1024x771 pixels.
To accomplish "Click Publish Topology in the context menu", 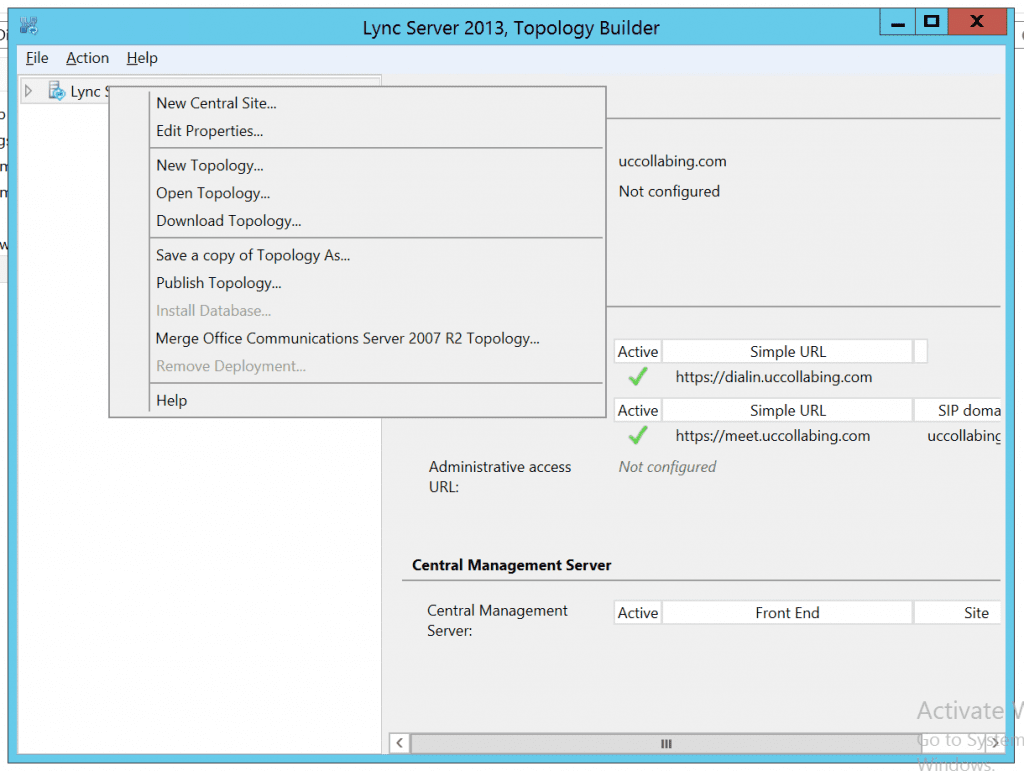I will [218, 283].
